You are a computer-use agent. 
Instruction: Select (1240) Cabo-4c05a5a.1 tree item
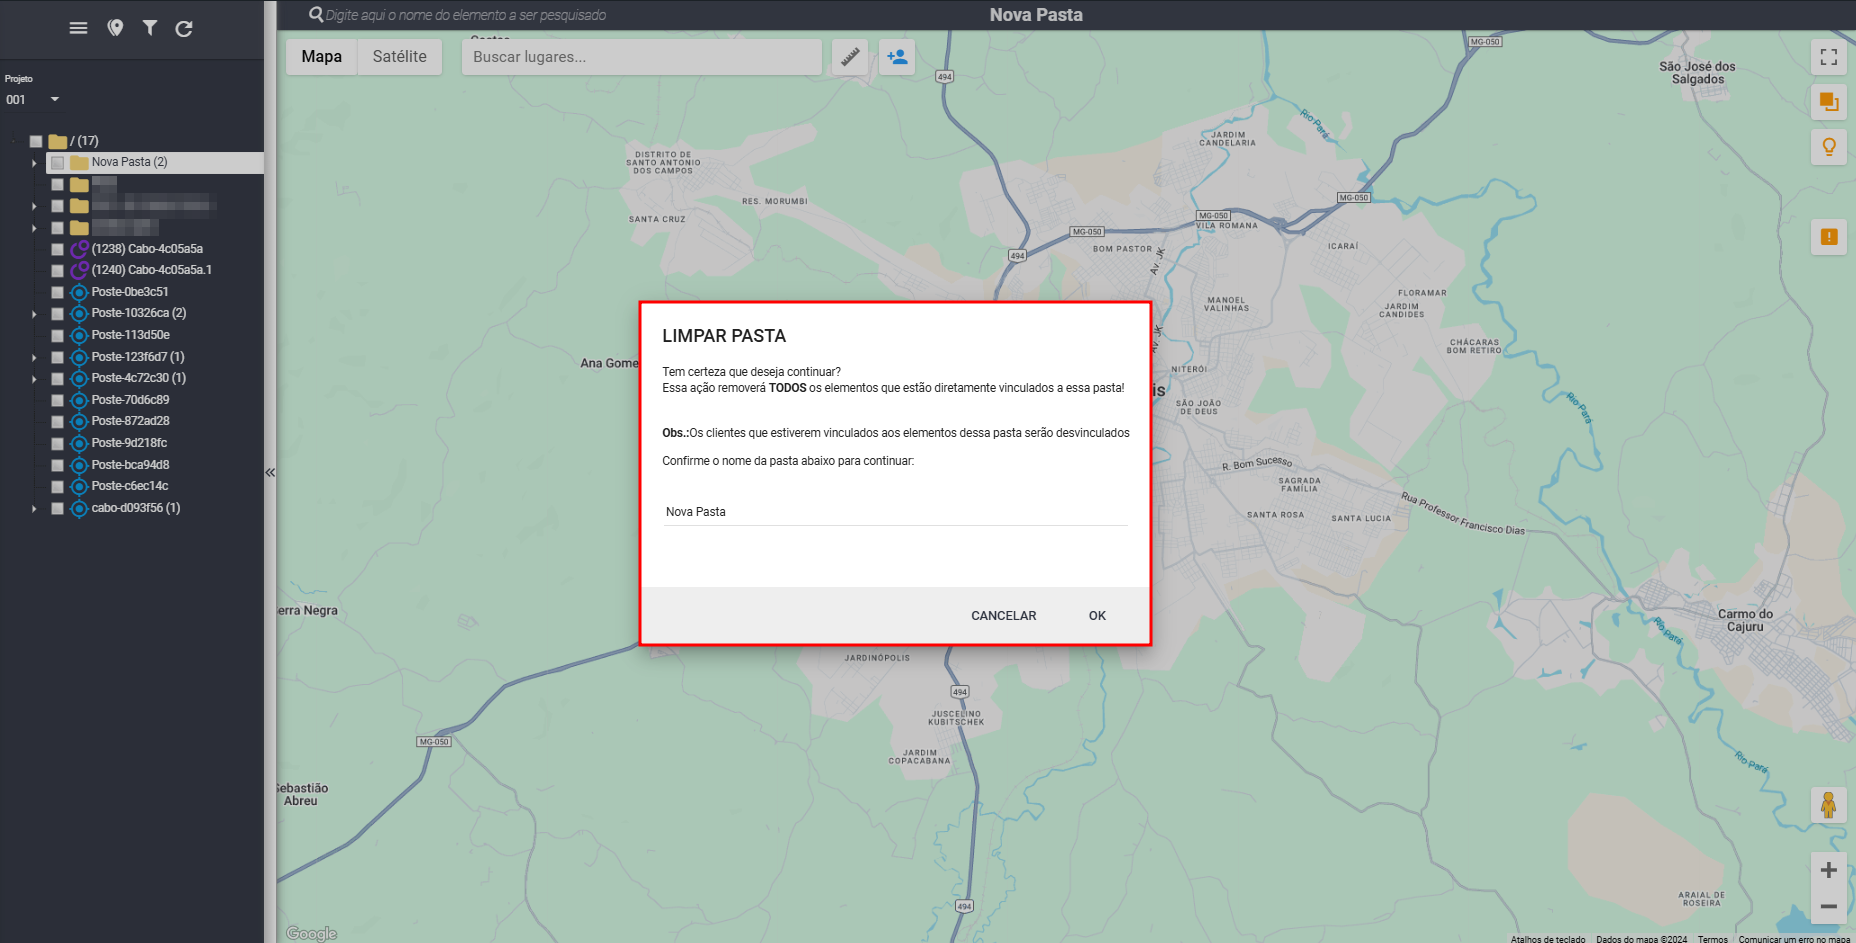click(151, 270)
